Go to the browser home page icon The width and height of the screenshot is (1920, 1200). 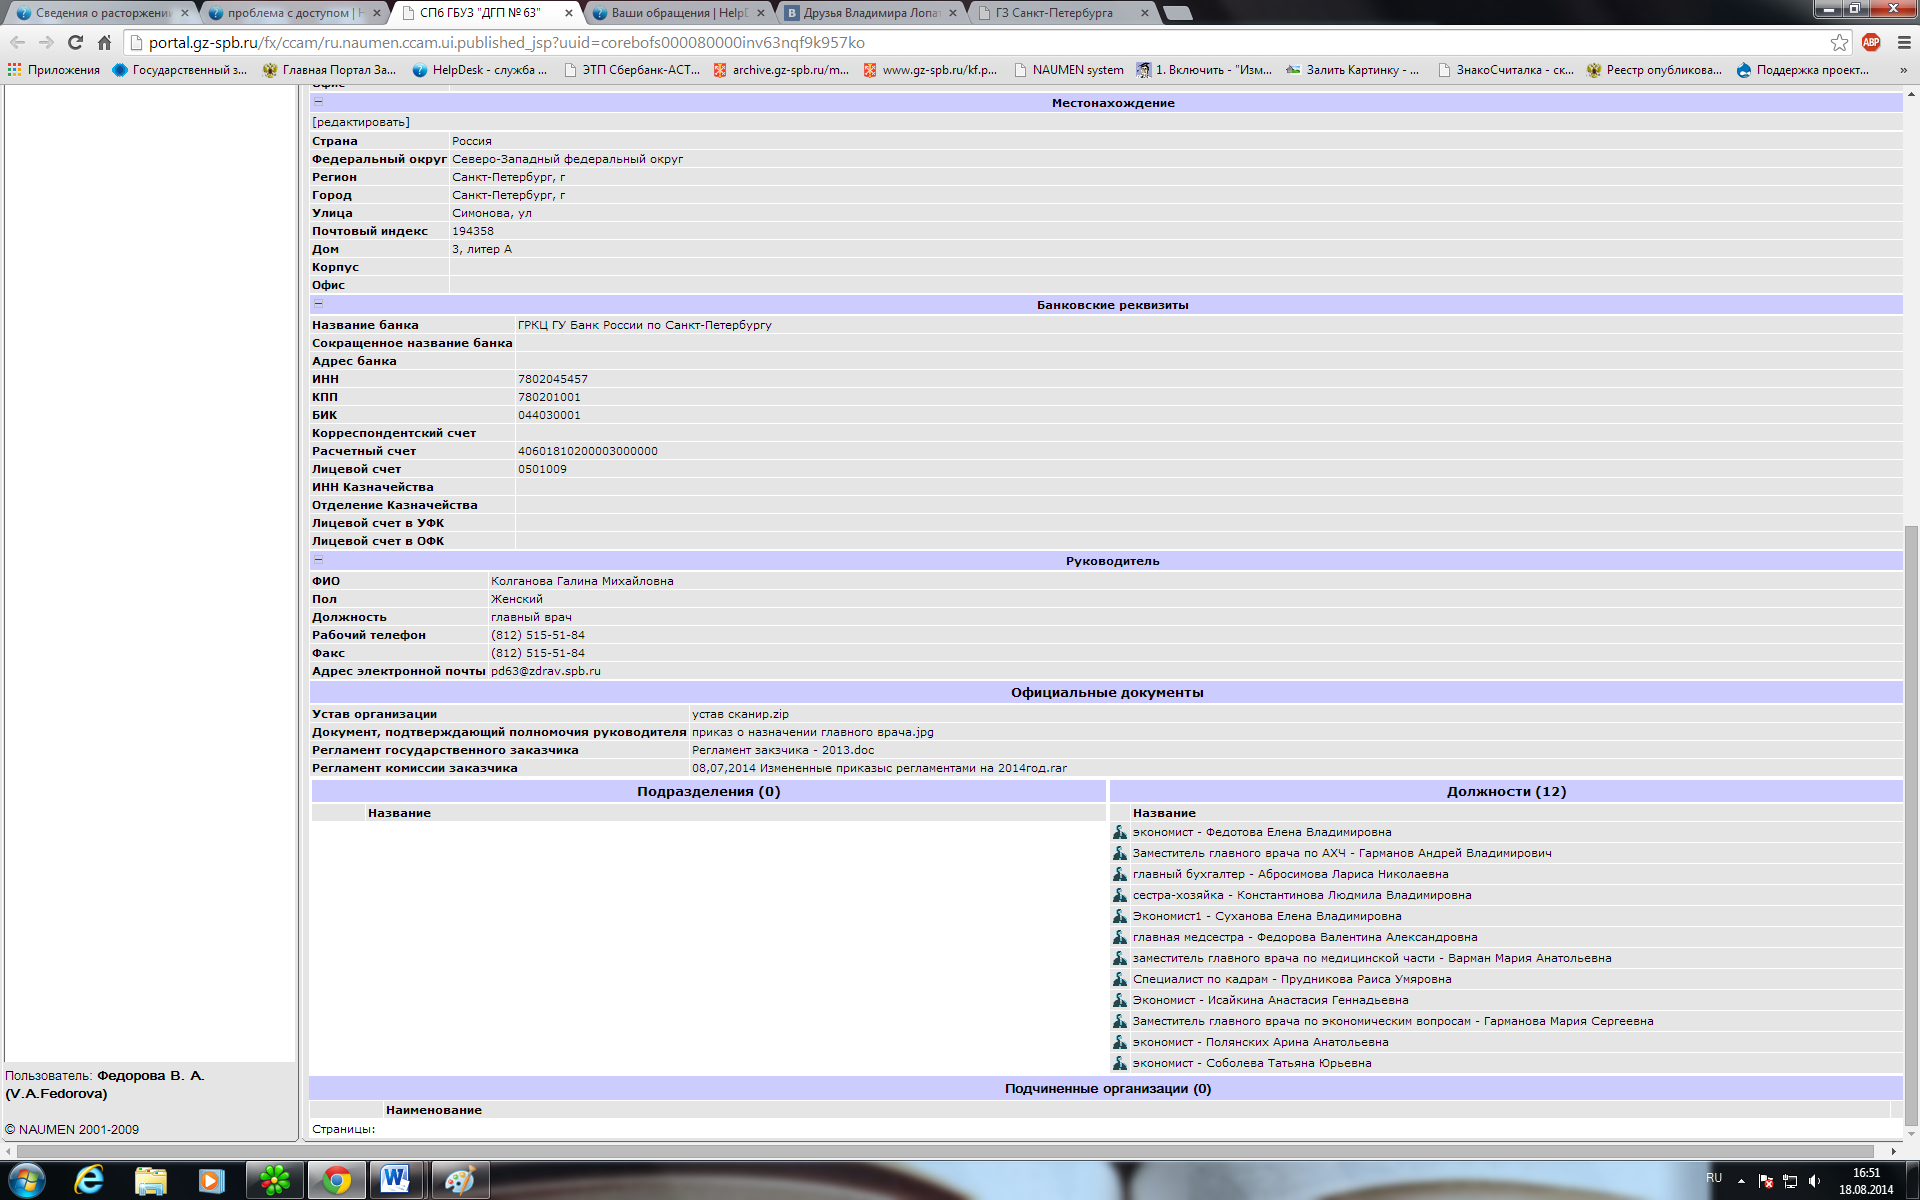tap(104, 42)
